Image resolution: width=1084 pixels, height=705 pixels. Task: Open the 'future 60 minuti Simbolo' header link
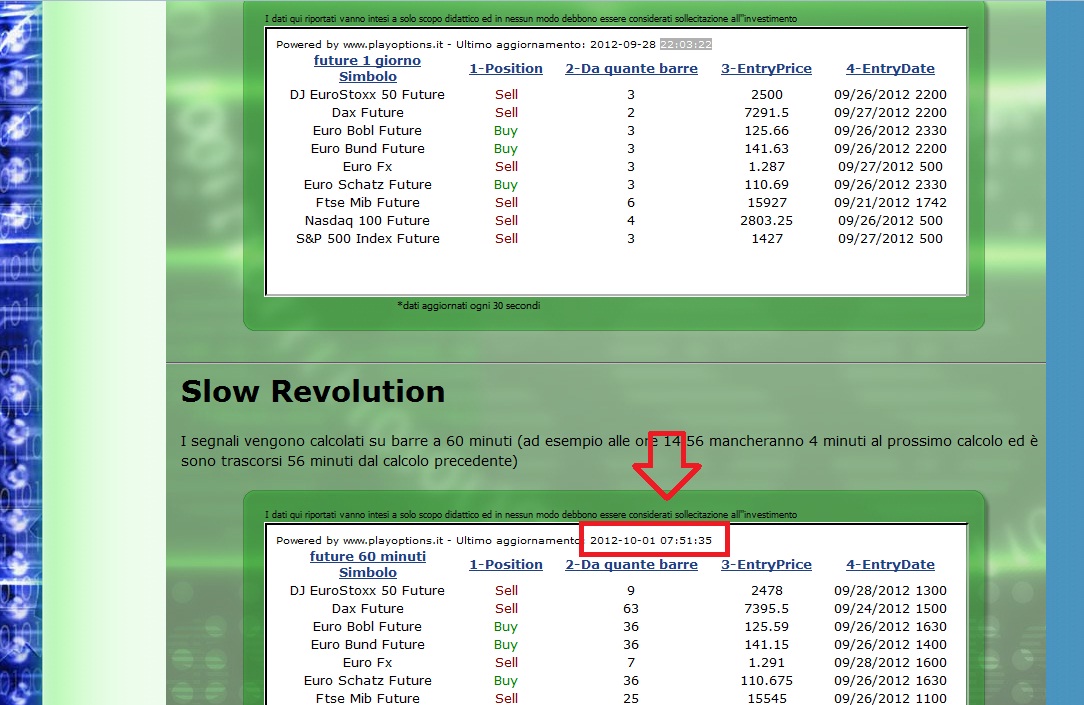coord(367,564)
